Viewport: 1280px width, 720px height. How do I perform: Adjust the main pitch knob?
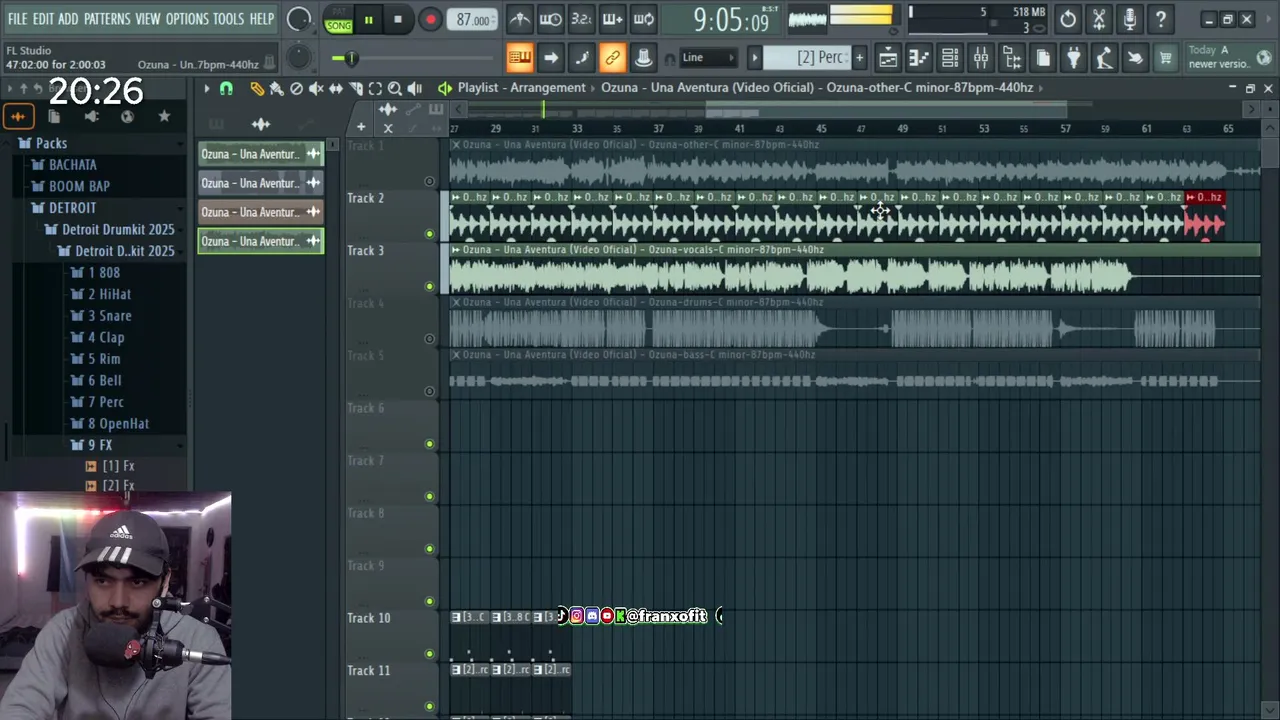coord(298,57)
